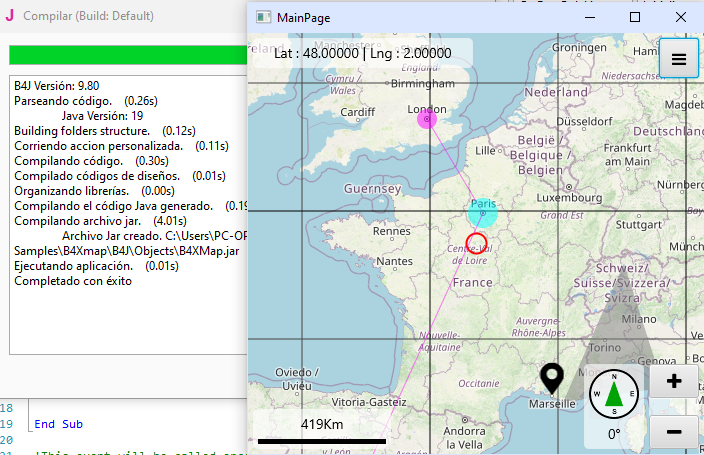Screen dimensions: 704x455
Task: Select the 'Completado con éxito' log line
Action: (73, 281)
